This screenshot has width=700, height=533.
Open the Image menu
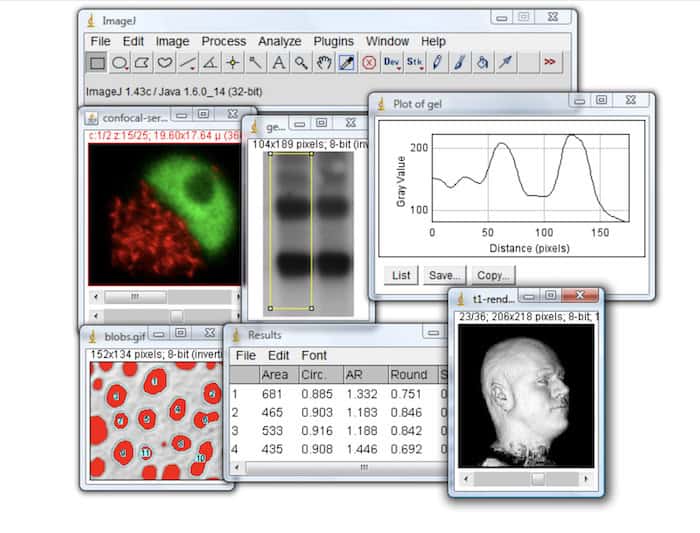click(172, 42)
